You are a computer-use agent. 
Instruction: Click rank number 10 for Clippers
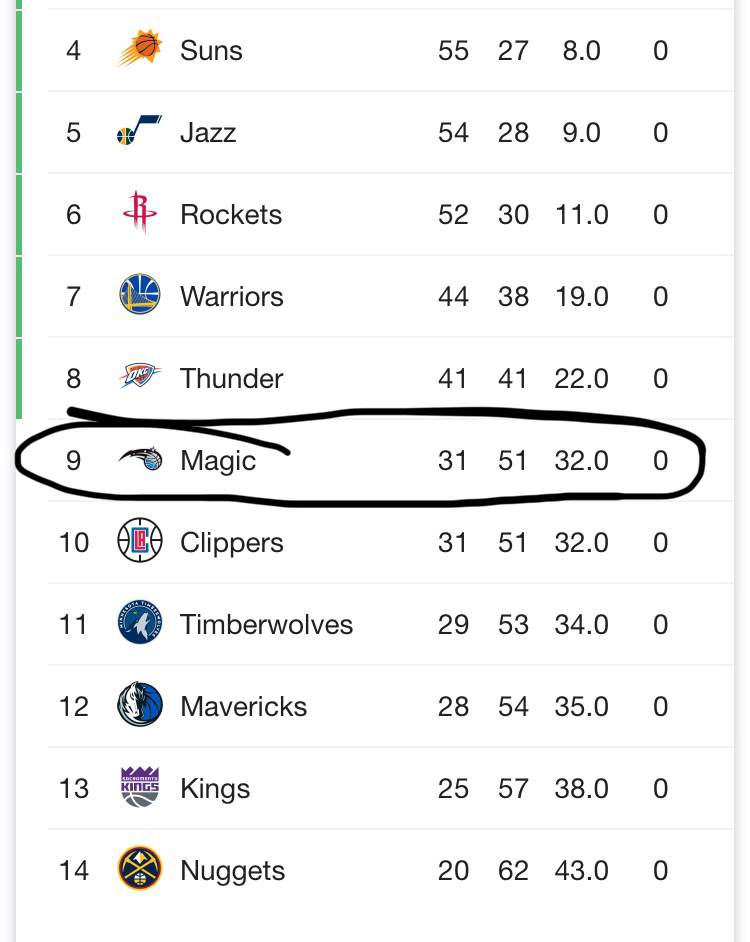coord(74,543)
